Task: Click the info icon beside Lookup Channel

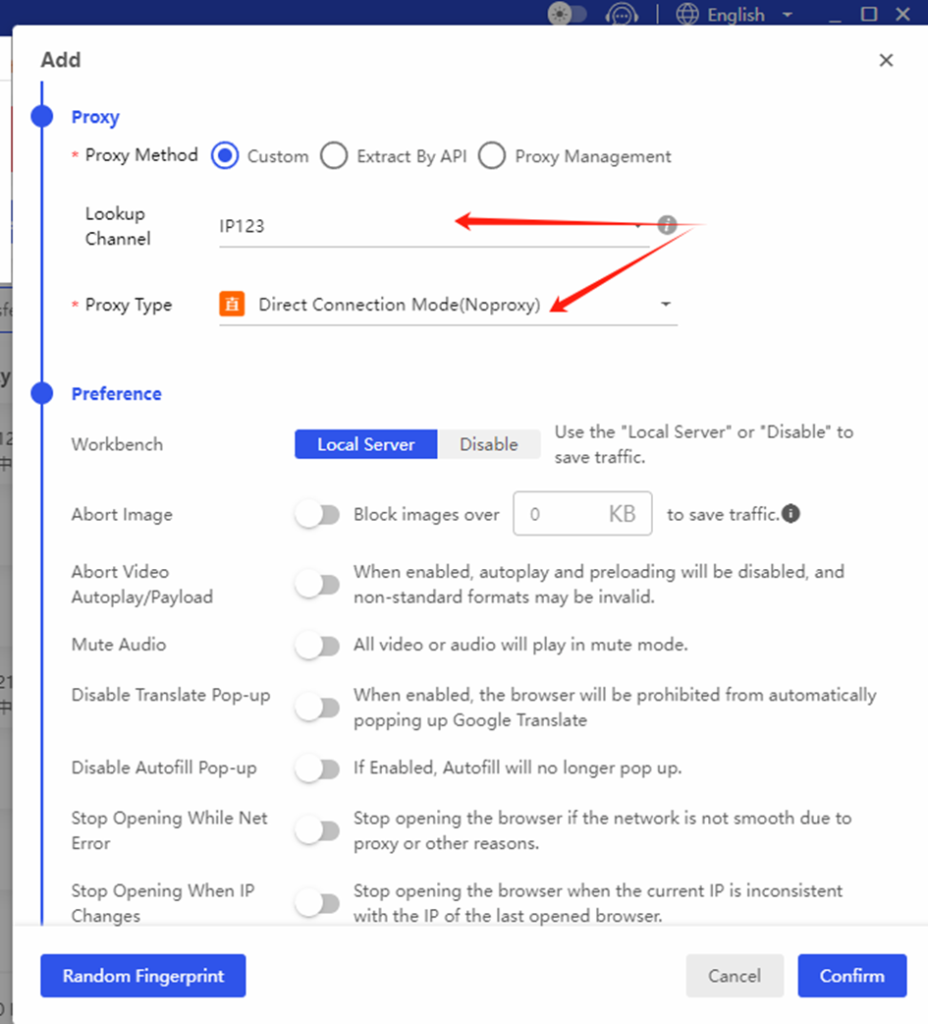Action: coord(668,225)
